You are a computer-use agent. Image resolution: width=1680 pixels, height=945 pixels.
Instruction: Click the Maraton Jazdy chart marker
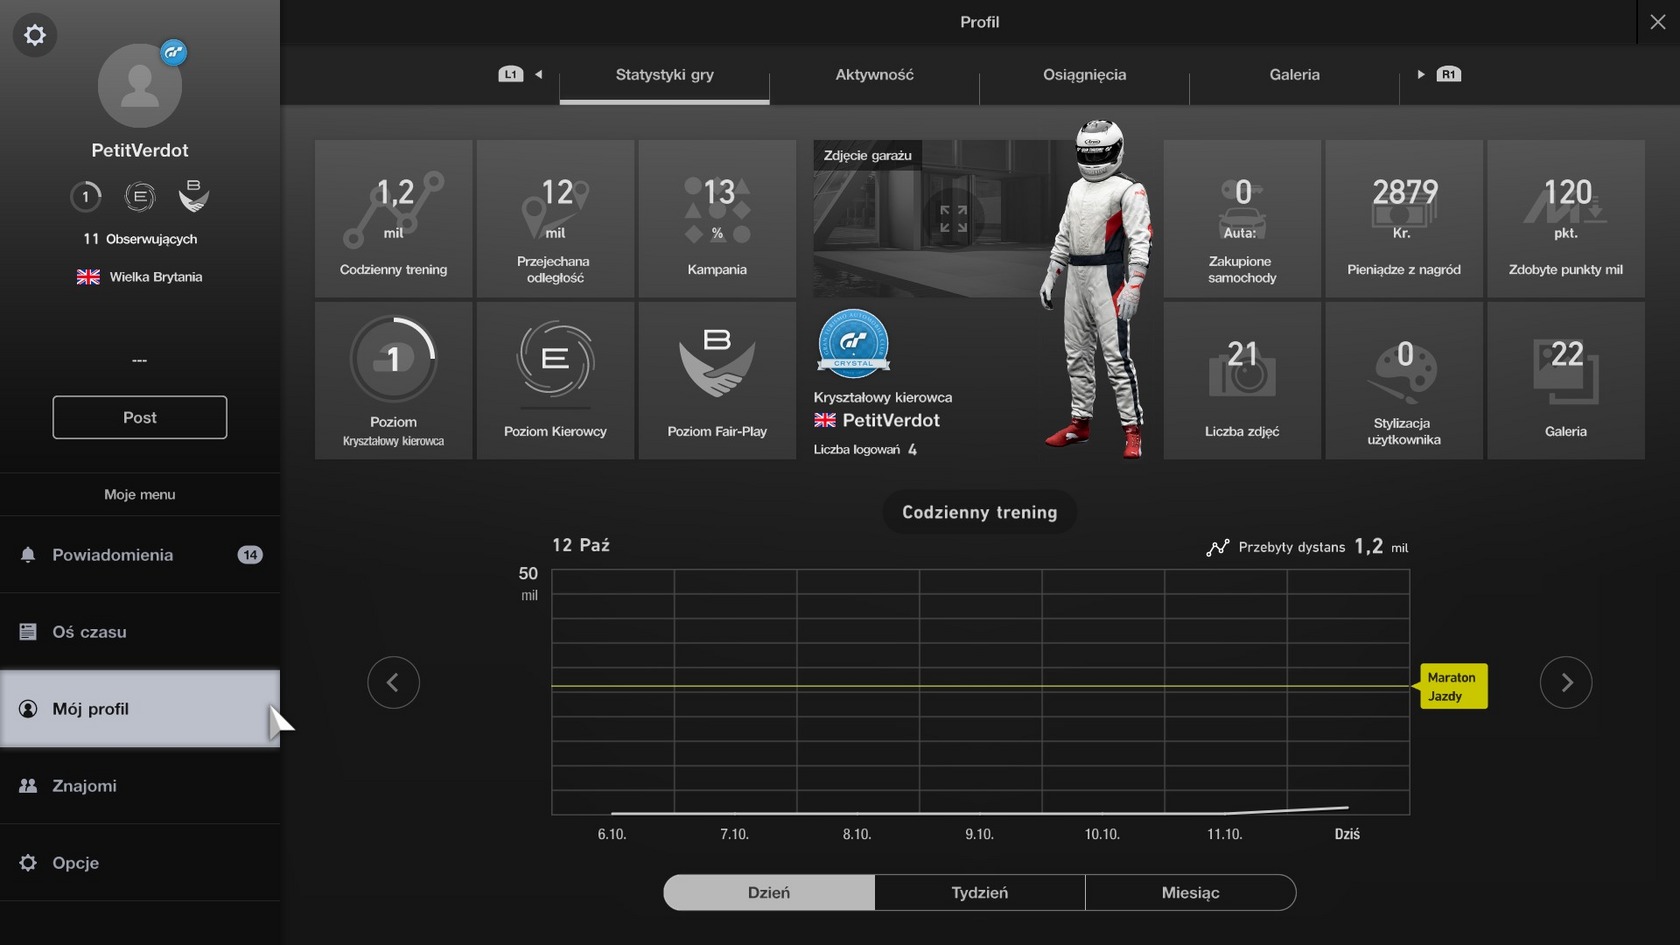(x=1452, y=686)
